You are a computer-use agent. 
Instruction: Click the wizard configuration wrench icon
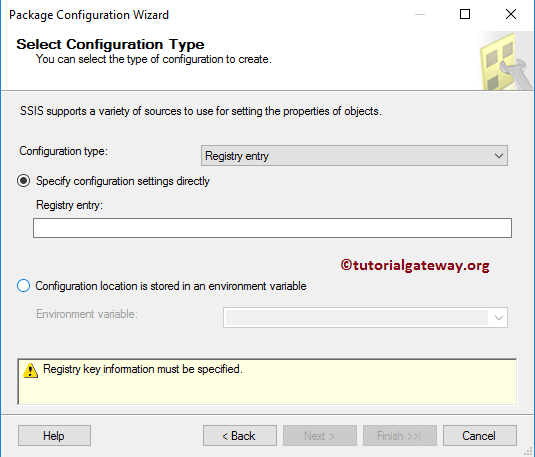coord(506,61)
